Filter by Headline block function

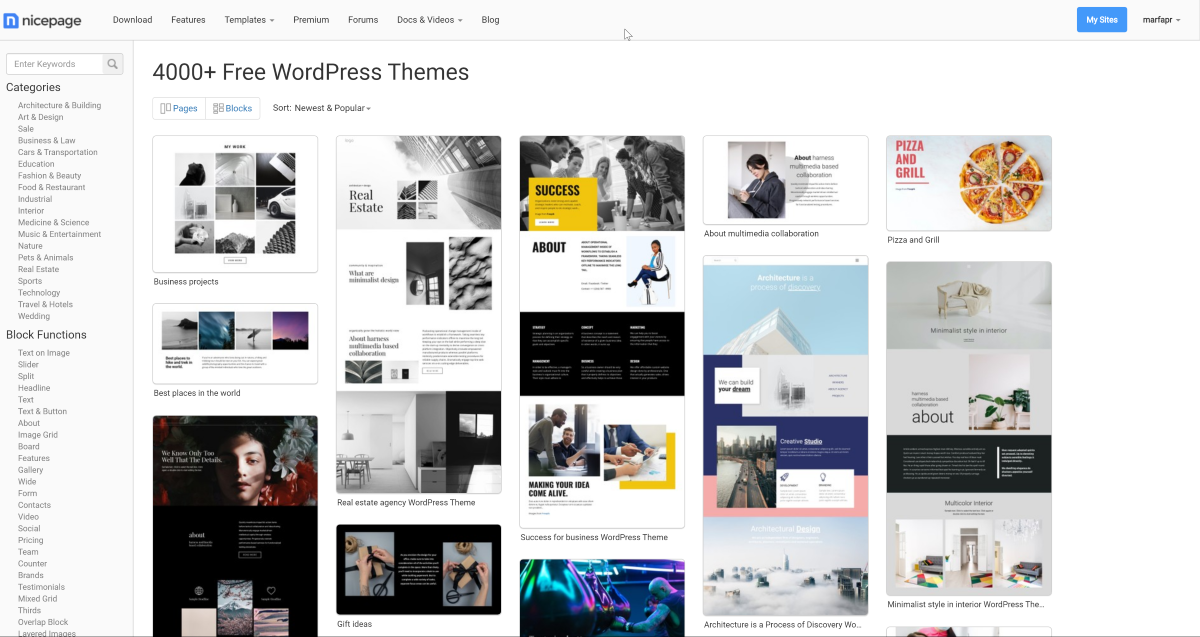point(34,388)
